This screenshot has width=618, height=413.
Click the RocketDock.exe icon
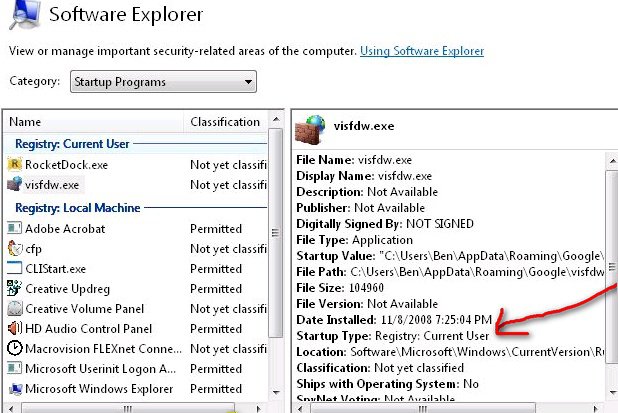(15, 164)
